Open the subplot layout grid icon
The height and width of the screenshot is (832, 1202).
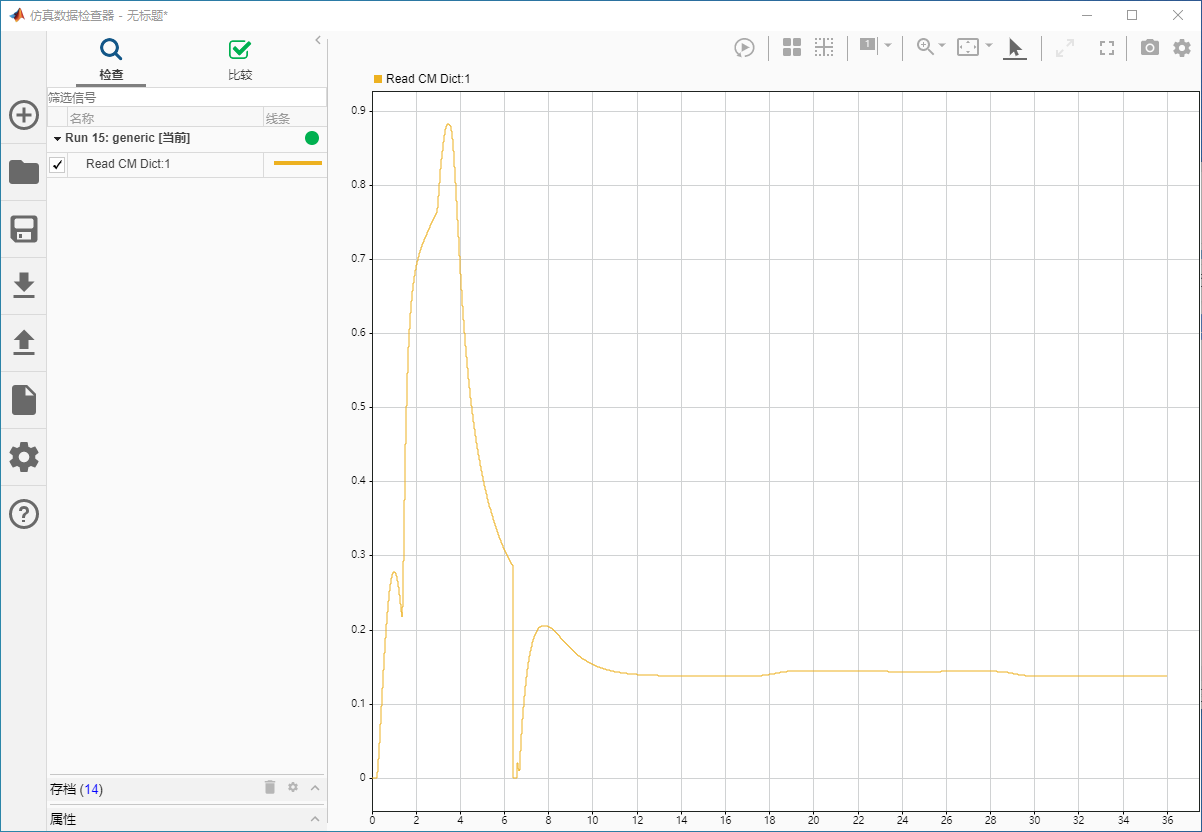click(x=792, y=47)
